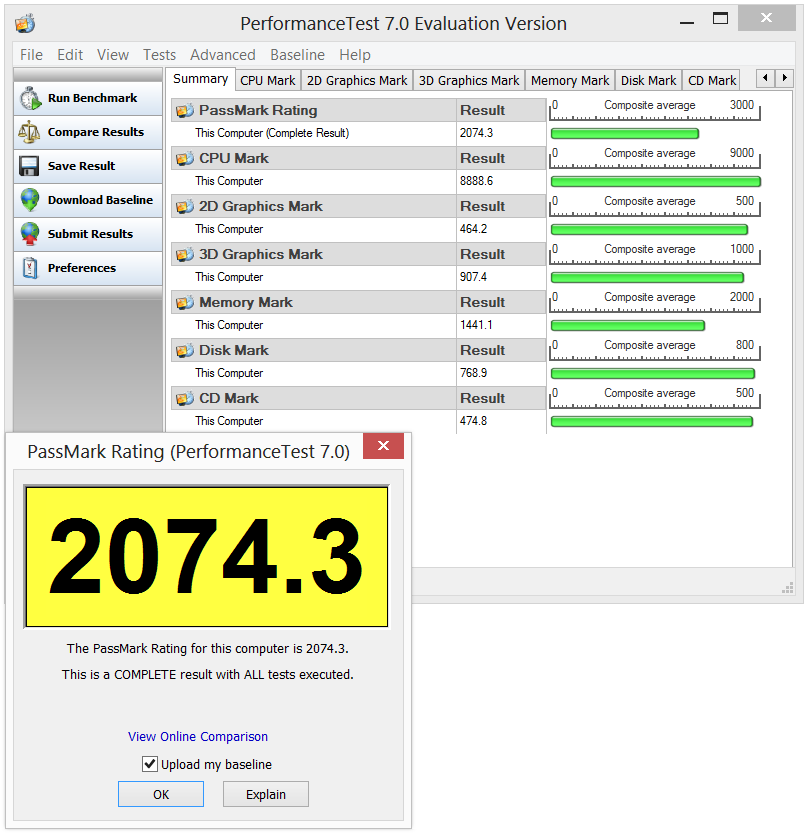
Task: Click the PassMark Rating composite average scale
Action: 654,110
